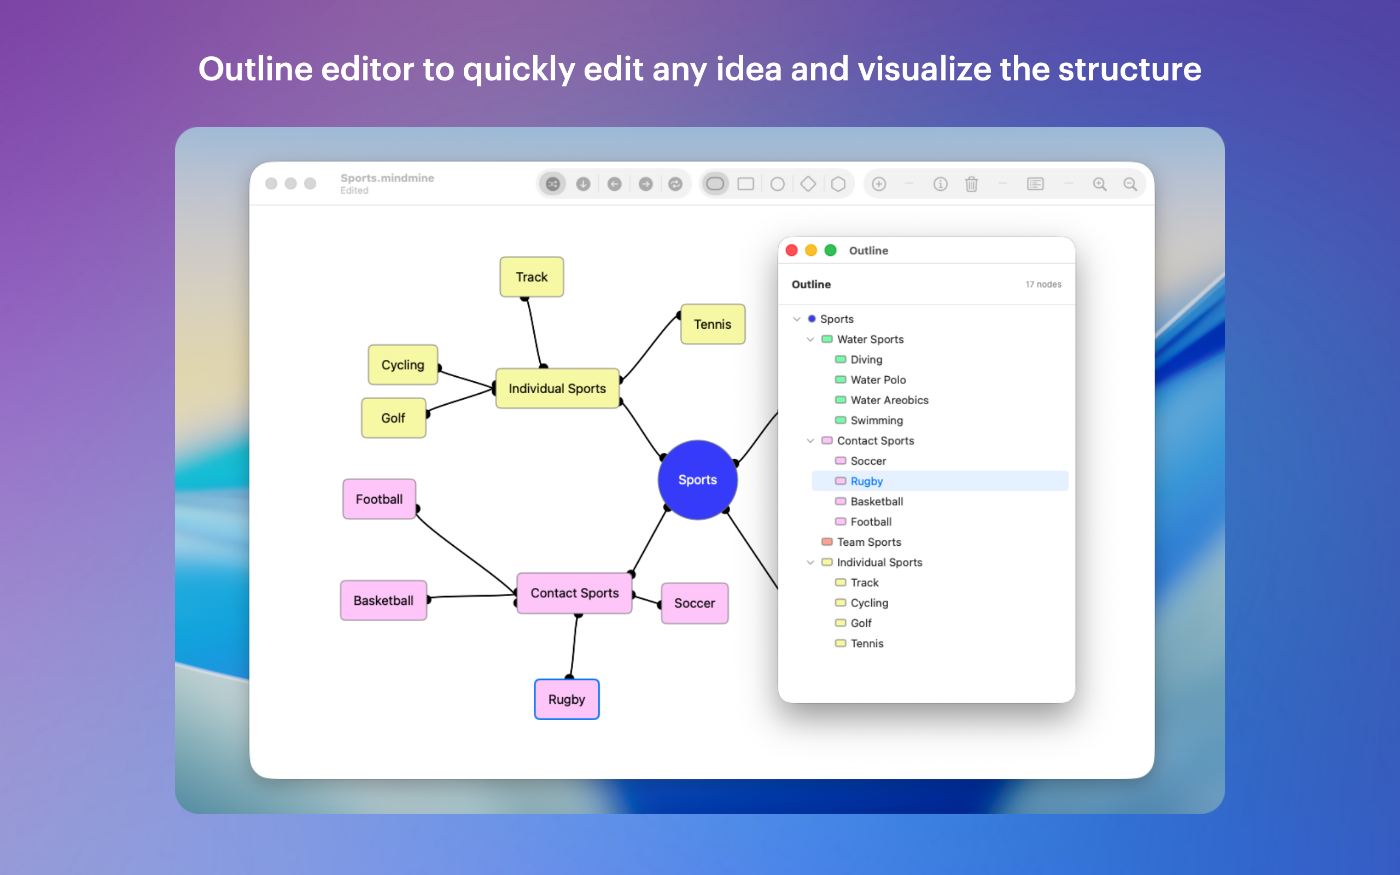The image size is (1400, 875).
Task: Pick the hexagon node shape
Action: (839, 184)
